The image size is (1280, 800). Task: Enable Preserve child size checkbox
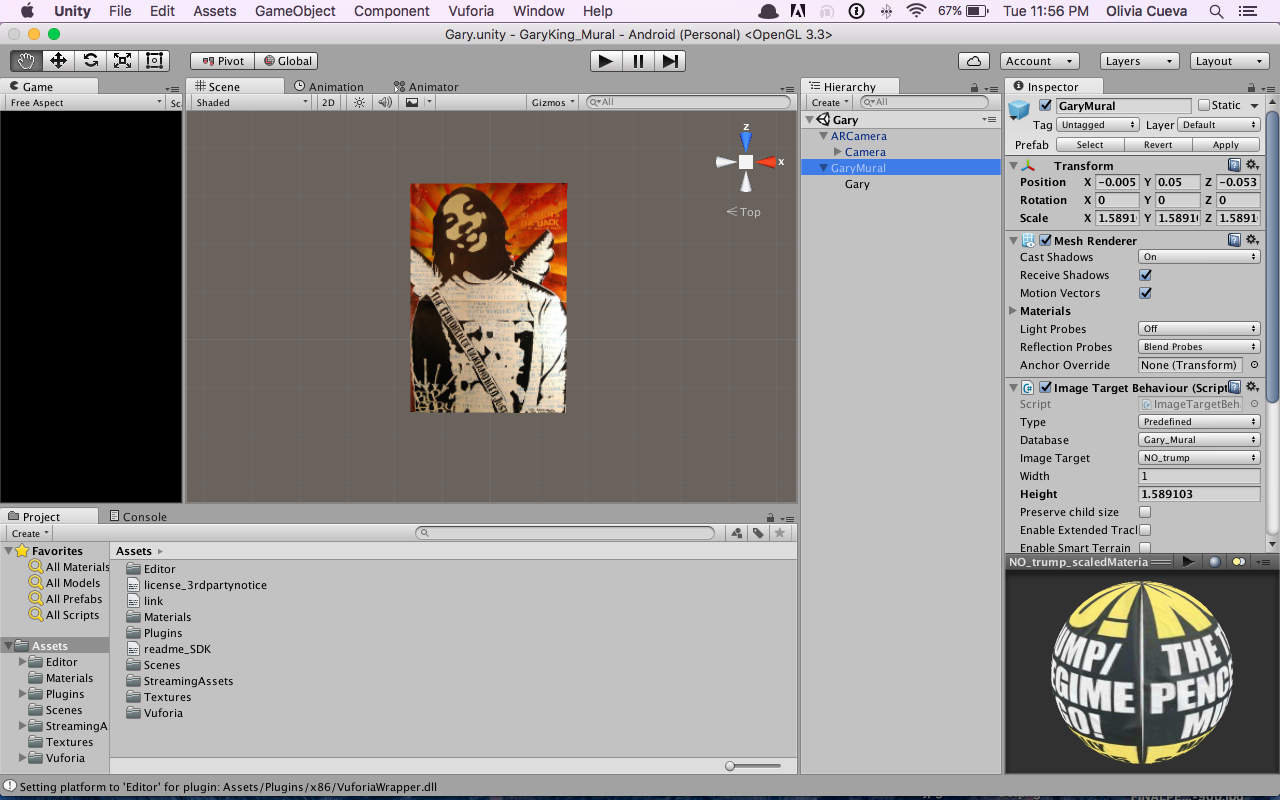[x=1145, y=512]
